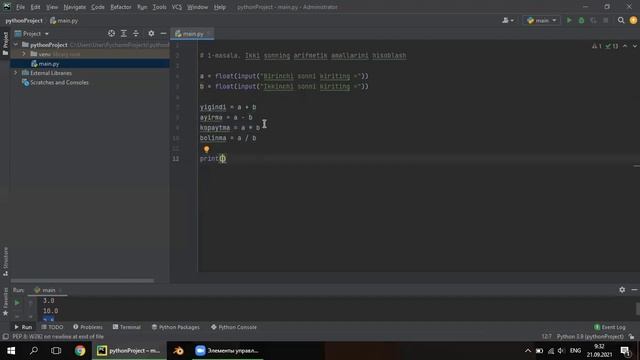Open the Edit menu
This screenshot has width=640, height=360.
click(35, 7)
